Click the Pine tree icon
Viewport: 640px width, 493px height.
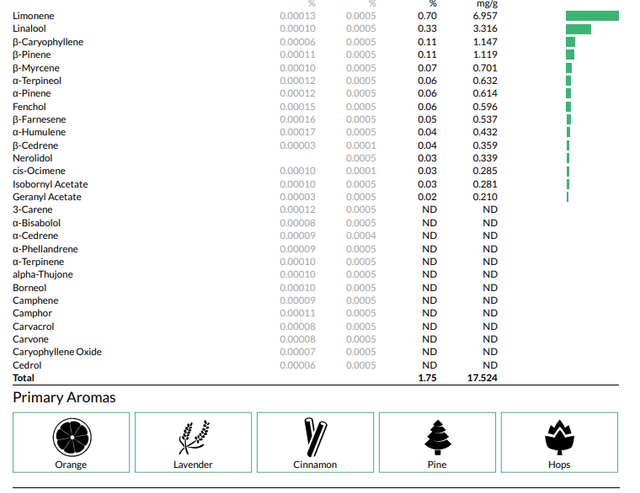[438, 437]
